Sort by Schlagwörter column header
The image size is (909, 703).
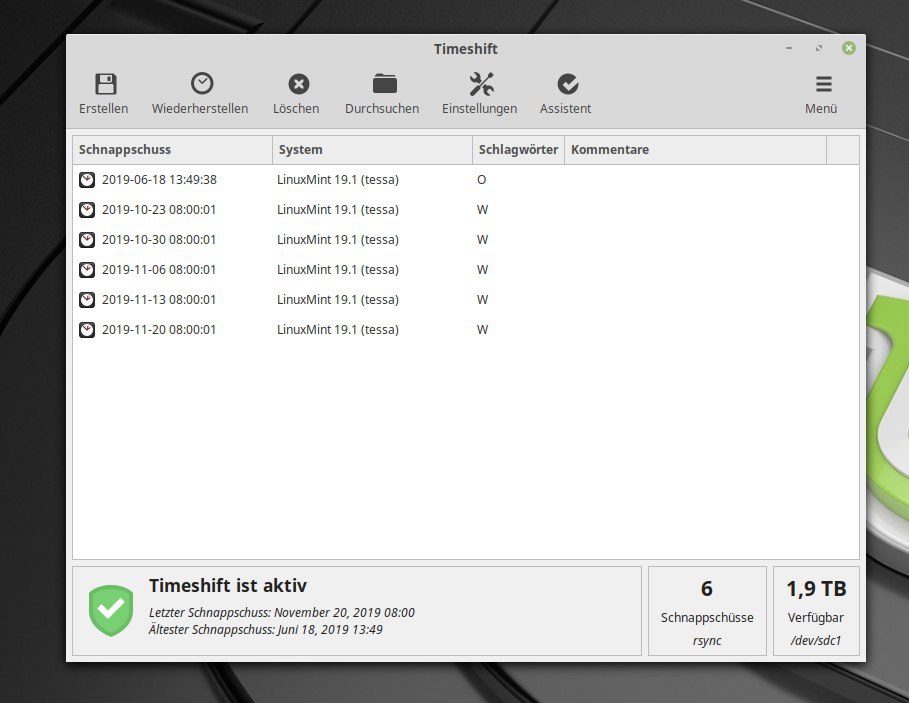[518, 150]
